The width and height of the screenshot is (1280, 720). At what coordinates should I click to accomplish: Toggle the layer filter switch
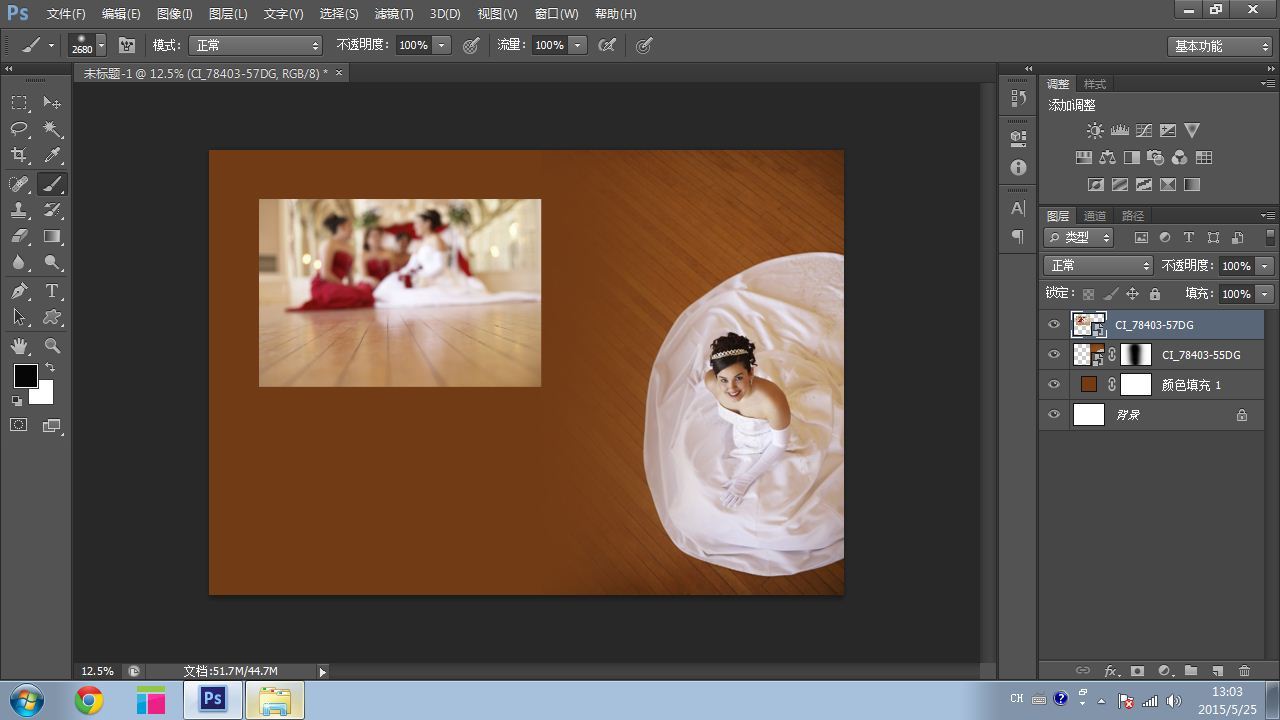(x=1271, y=237)
